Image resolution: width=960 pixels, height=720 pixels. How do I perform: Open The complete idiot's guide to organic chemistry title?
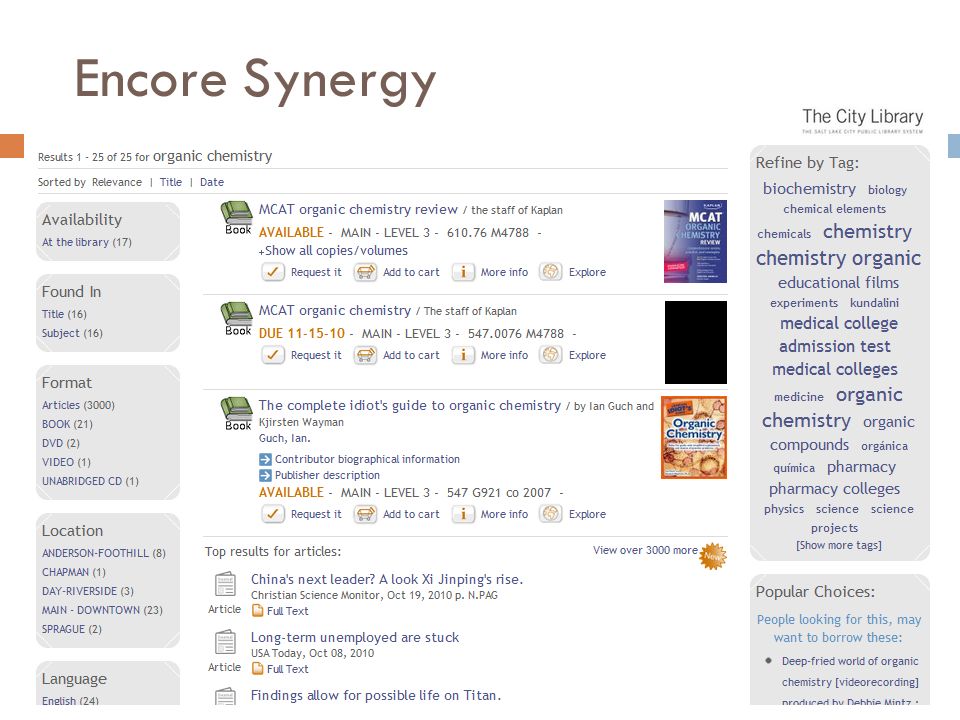pyautogui.click(x=410, y=405)
